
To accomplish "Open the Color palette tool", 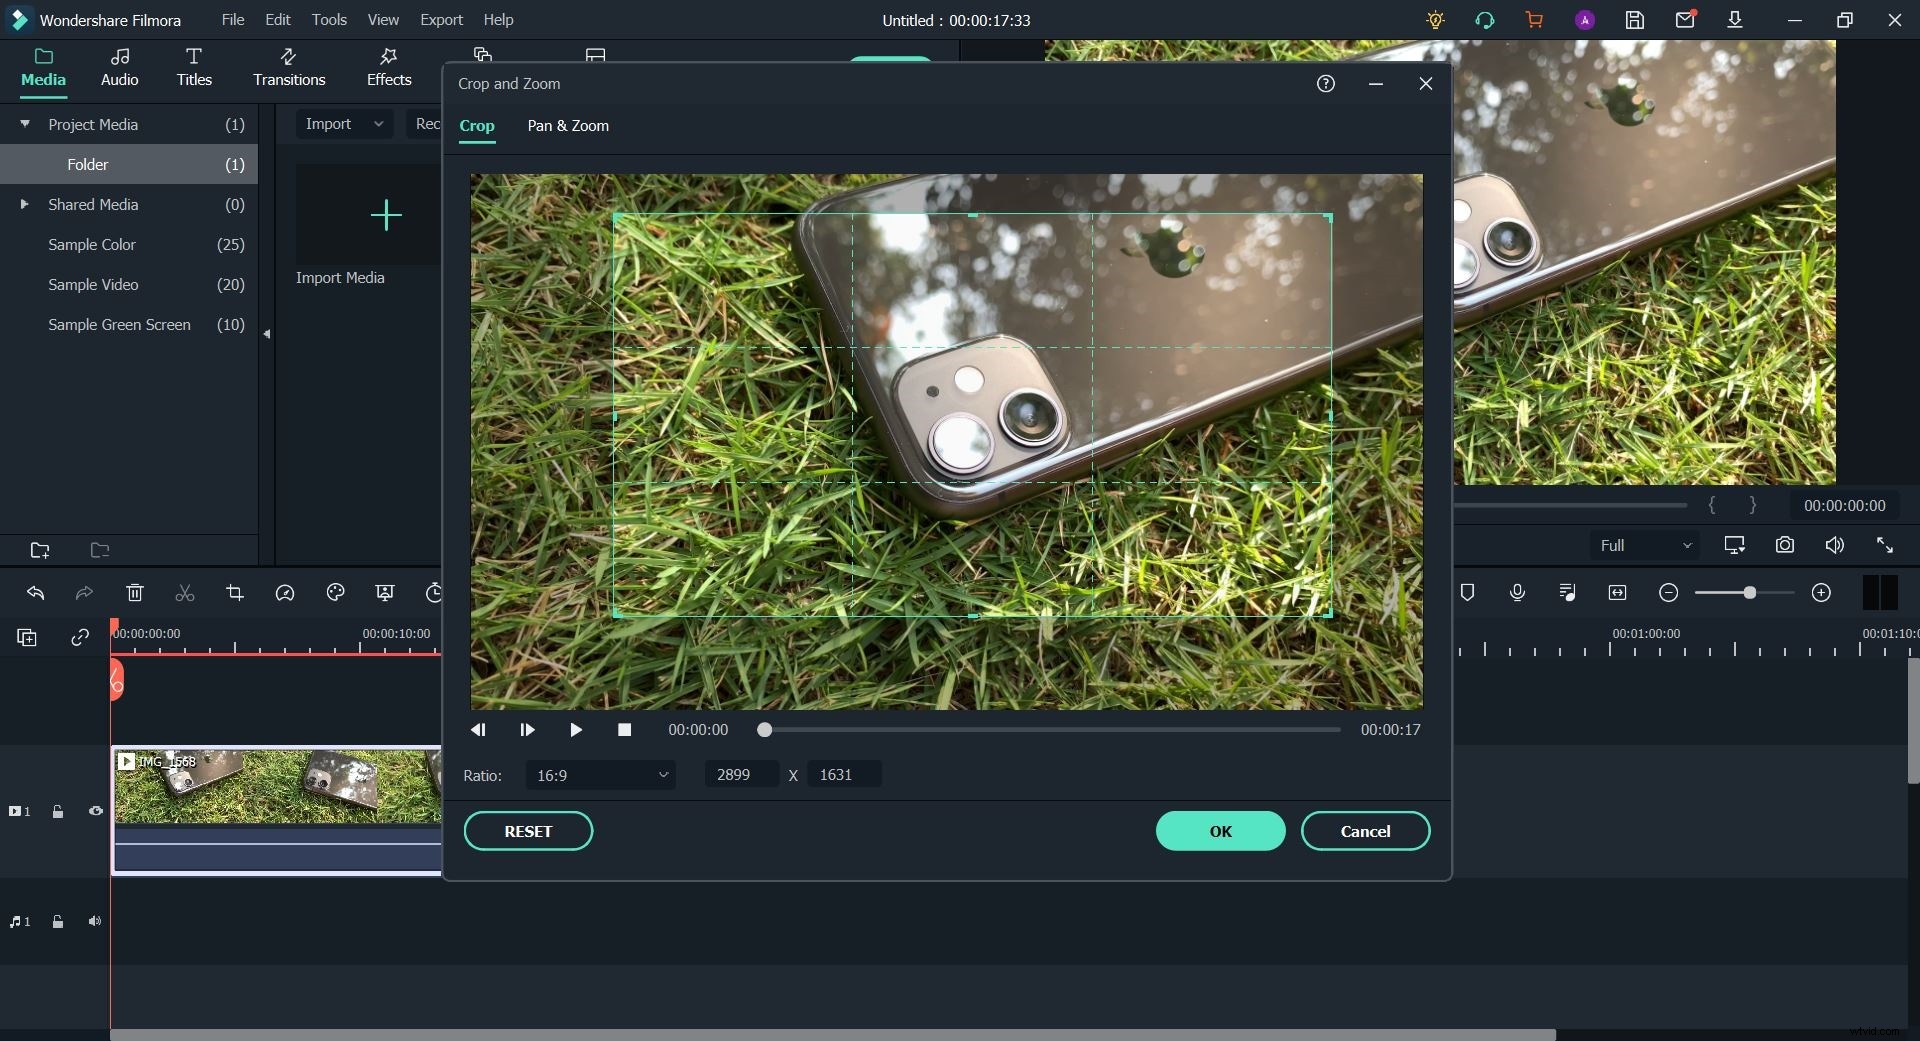I will click(335, 592).
